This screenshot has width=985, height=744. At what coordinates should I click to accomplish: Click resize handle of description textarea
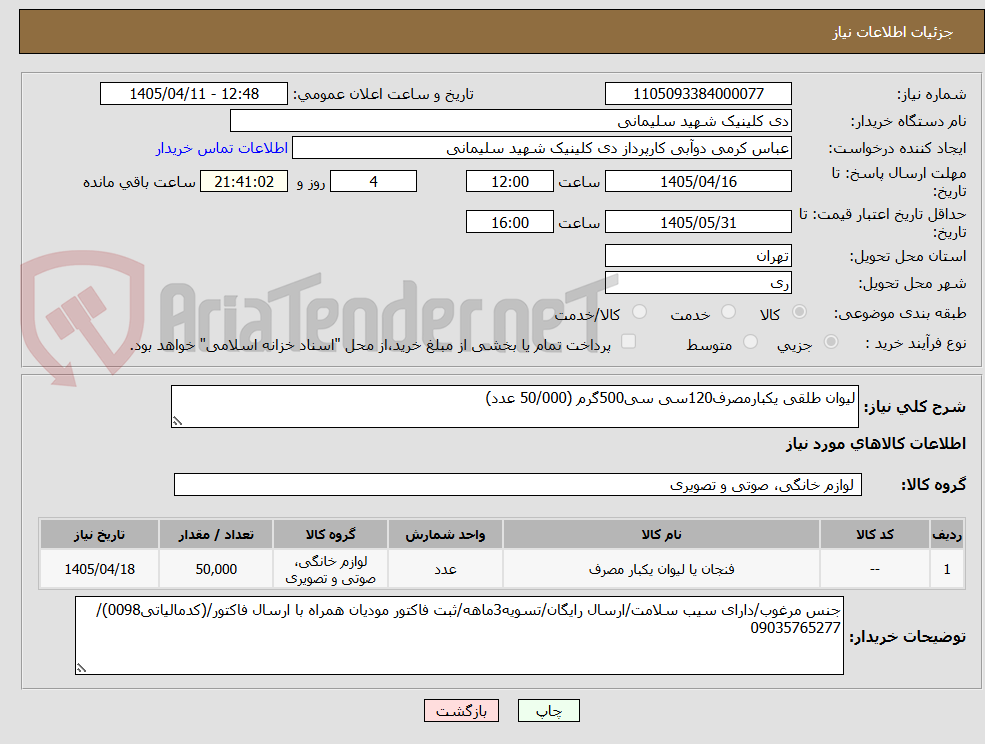tap(177, 422)
